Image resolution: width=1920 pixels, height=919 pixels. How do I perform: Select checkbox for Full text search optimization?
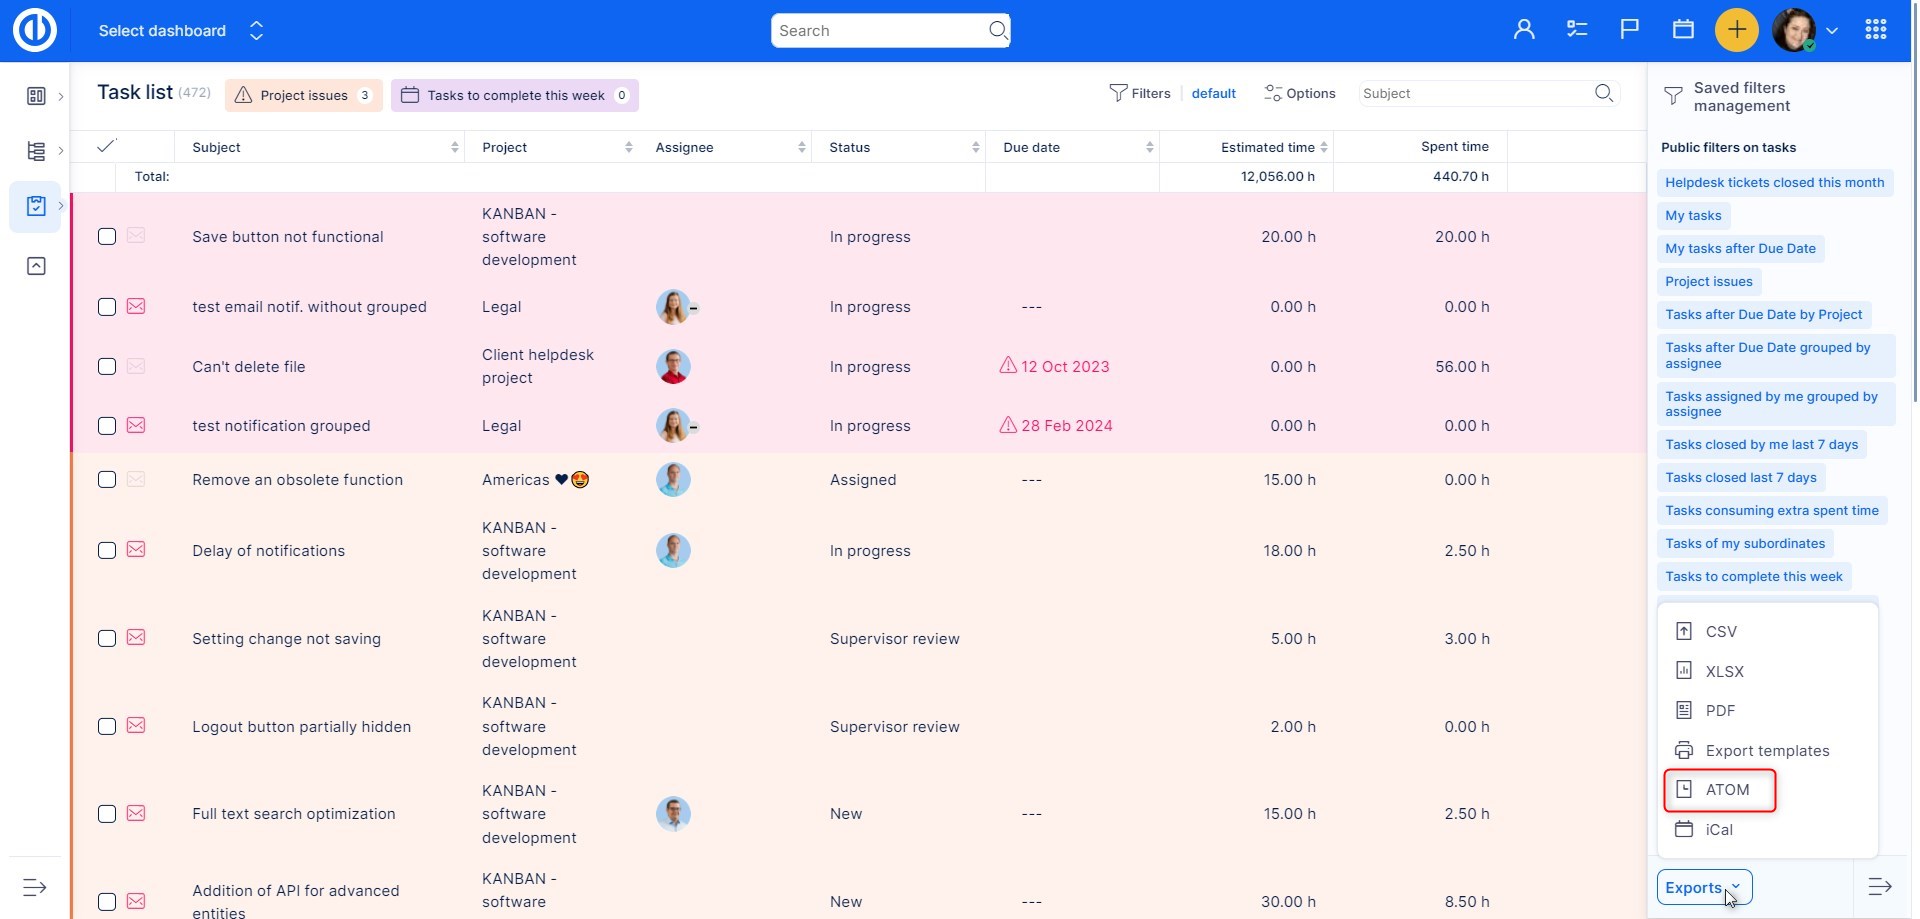pos(107,814)
